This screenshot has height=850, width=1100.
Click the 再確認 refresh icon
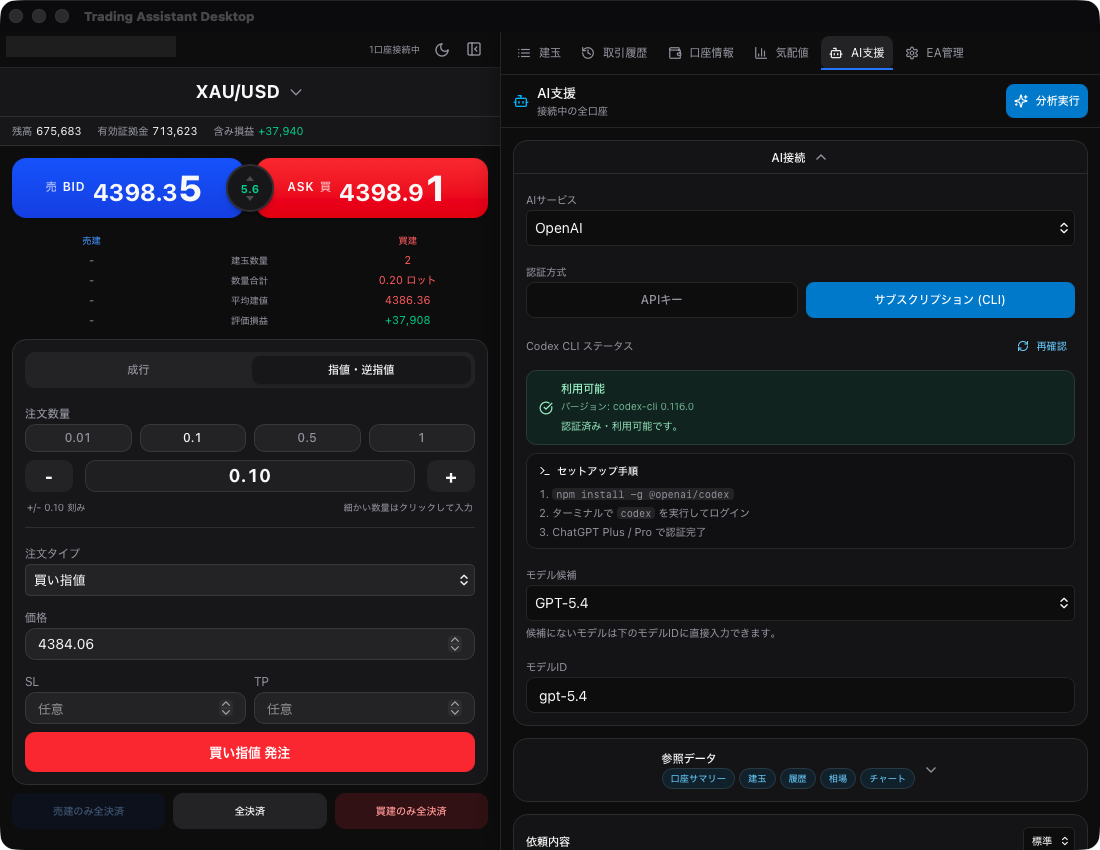tap(1023, 346)
